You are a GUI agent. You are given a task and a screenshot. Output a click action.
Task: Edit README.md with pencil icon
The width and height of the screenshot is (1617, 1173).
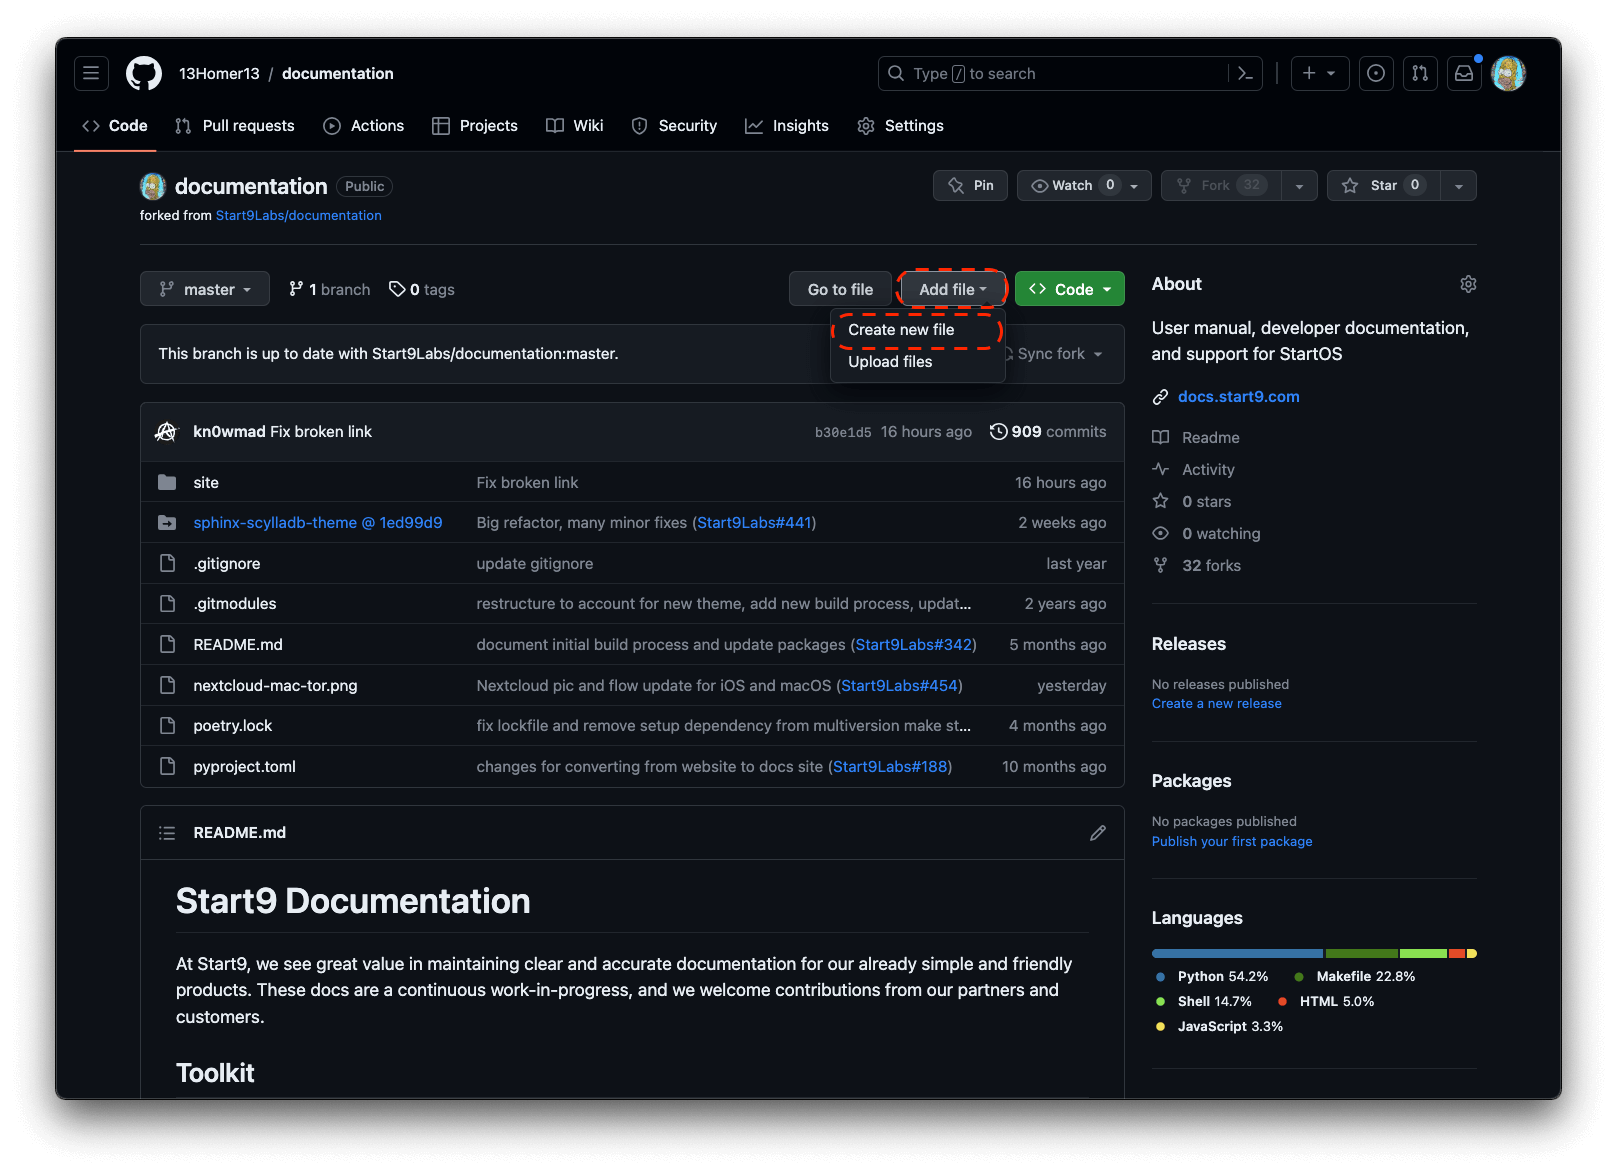[x=1097, y=833]
